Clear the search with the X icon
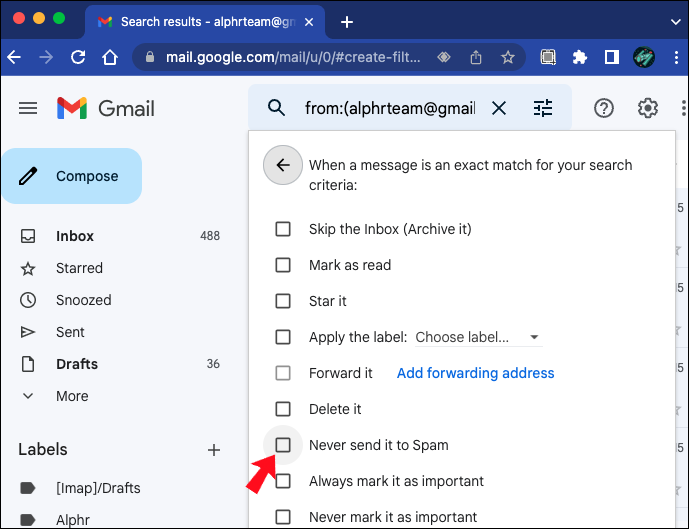 (499, 108)
